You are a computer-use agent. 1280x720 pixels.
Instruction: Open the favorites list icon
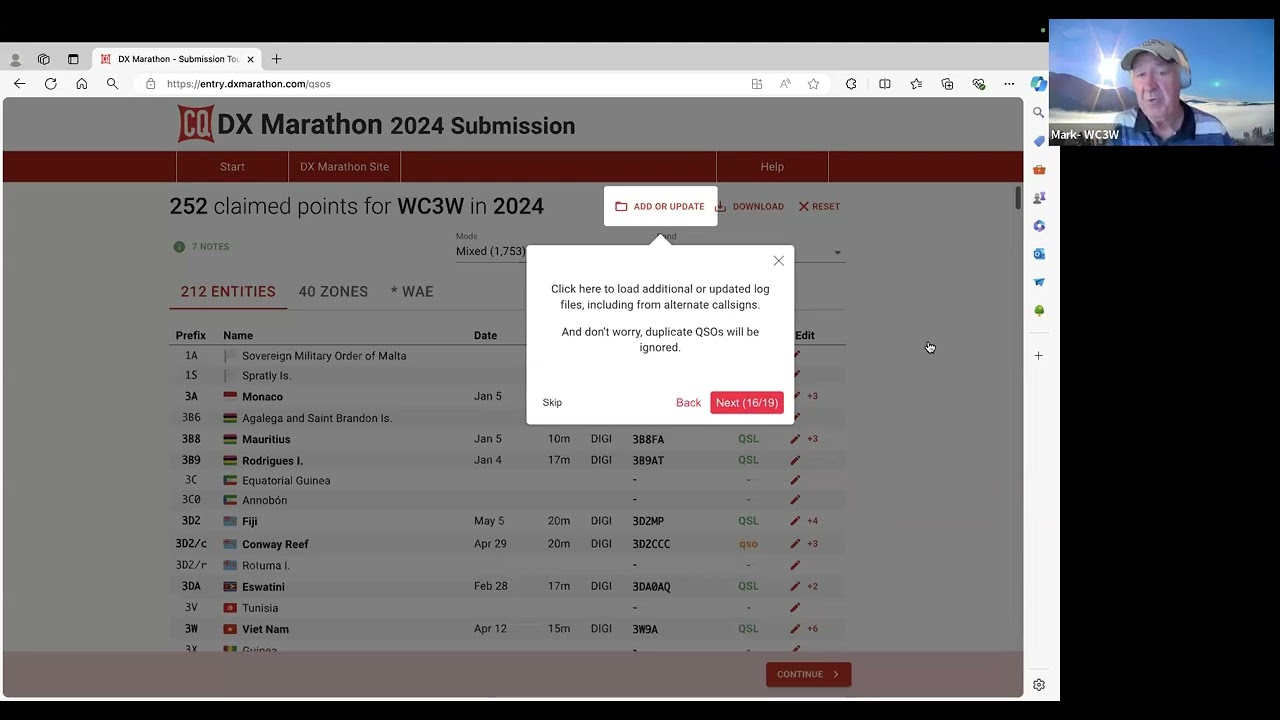coord(916,84)
